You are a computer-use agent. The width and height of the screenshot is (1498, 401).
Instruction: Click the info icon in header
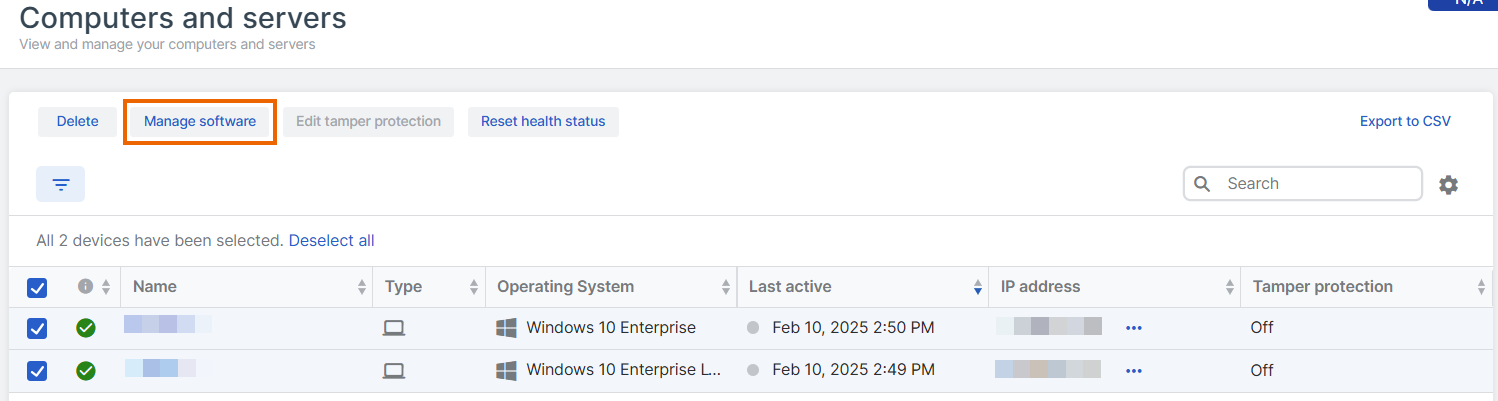click(x=85, y=287)
